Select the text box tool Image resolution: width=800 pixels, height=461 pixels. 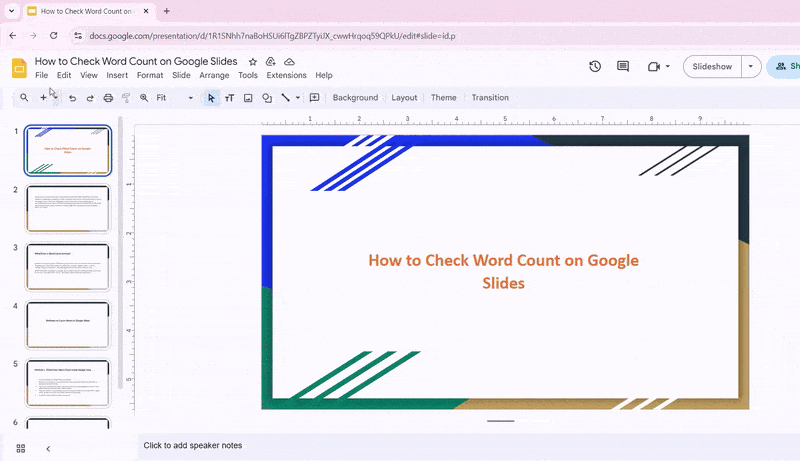coord(229,98)
